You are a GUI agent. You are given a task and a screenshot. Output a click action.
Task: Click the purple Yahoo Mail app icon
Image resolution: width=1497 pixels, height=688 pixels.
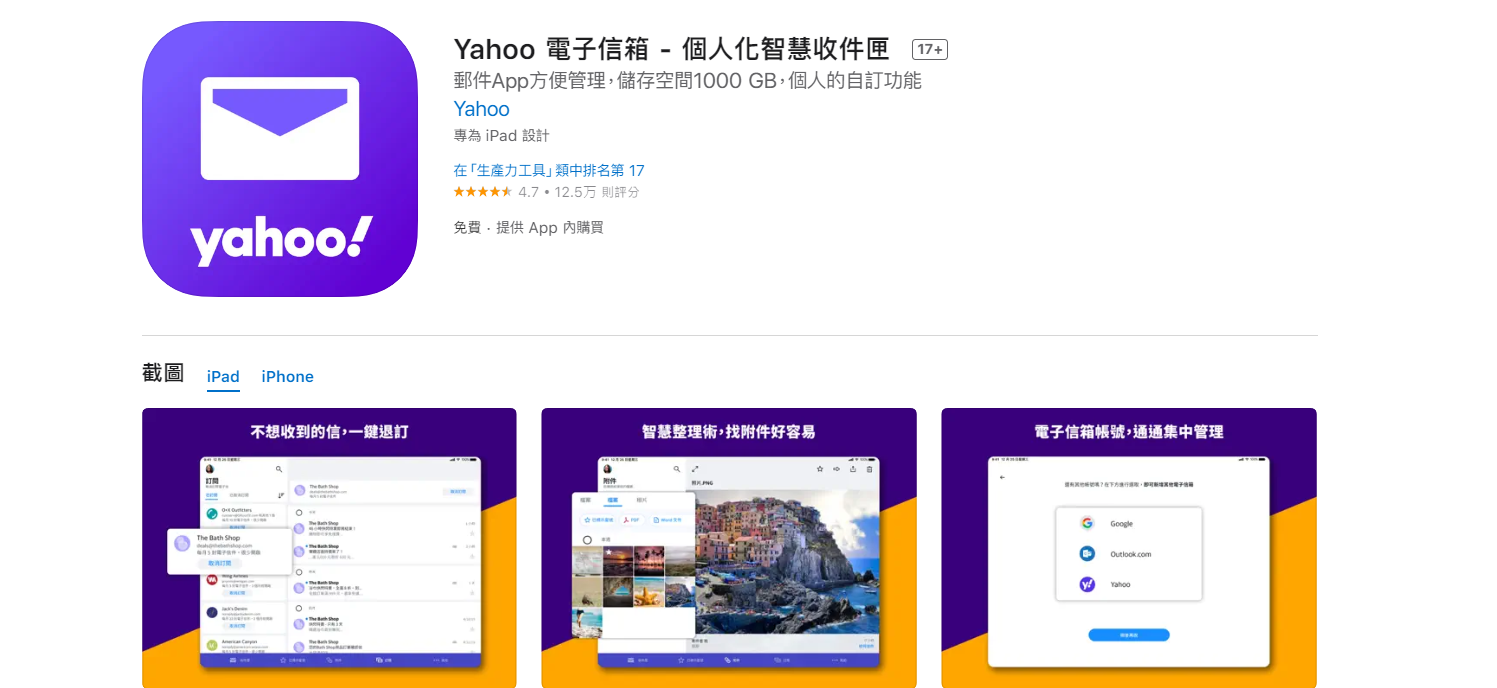[x=280, y=159]
